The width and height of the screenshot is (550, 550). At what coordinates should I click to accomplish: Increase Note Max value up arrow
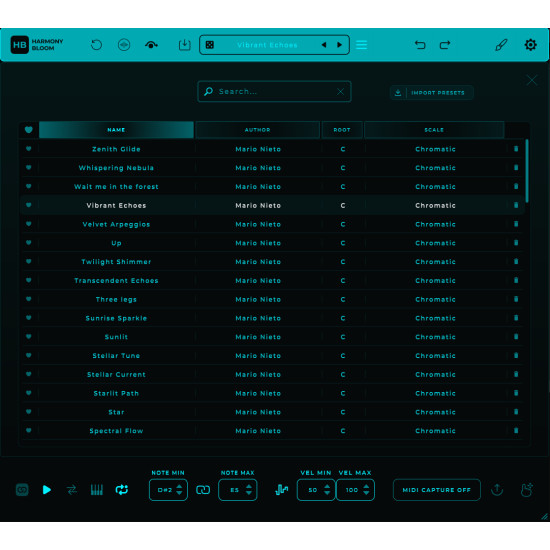click(249, 487)
